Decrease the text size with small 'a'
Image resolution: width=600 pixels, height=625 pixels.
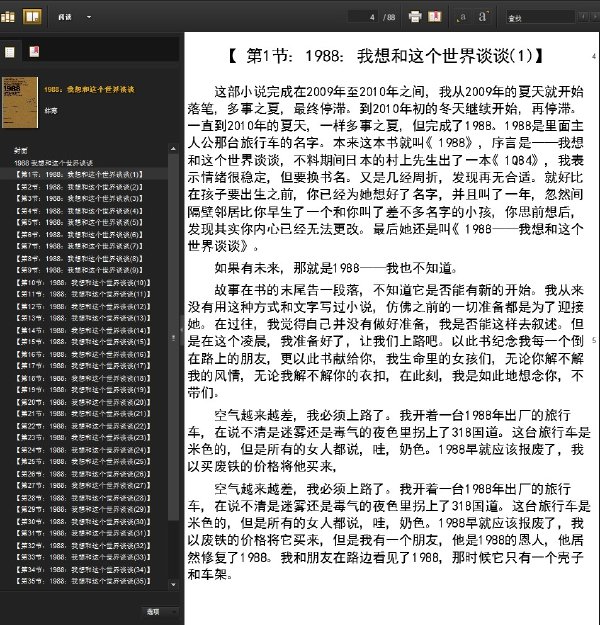[x=462, y=17]
